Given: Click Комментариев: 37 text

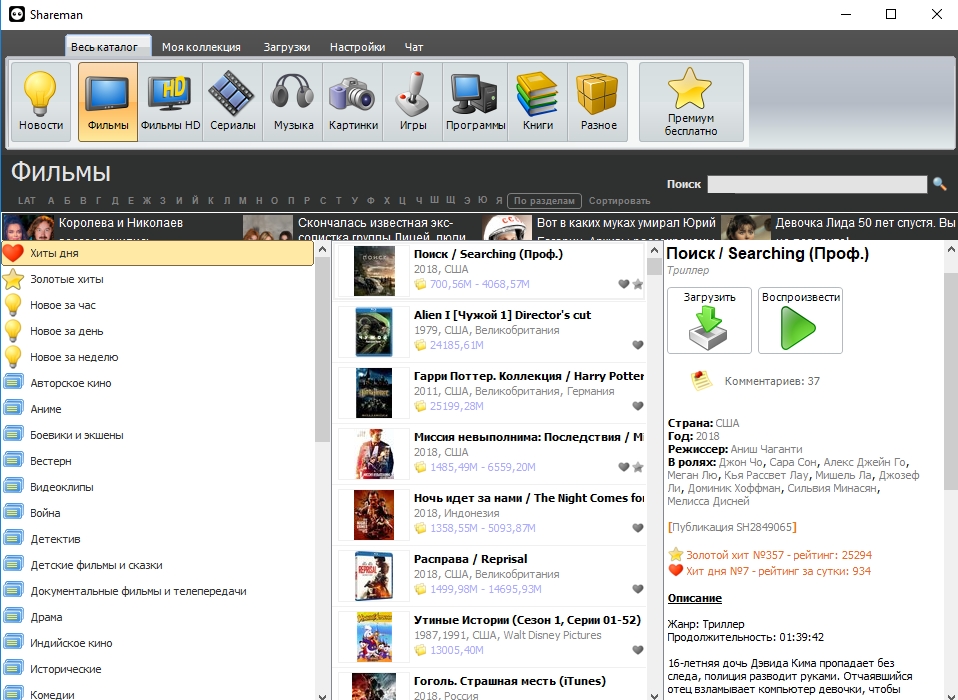Looking at the screenshot, I should pyautogui.click(x=772, y=381).
